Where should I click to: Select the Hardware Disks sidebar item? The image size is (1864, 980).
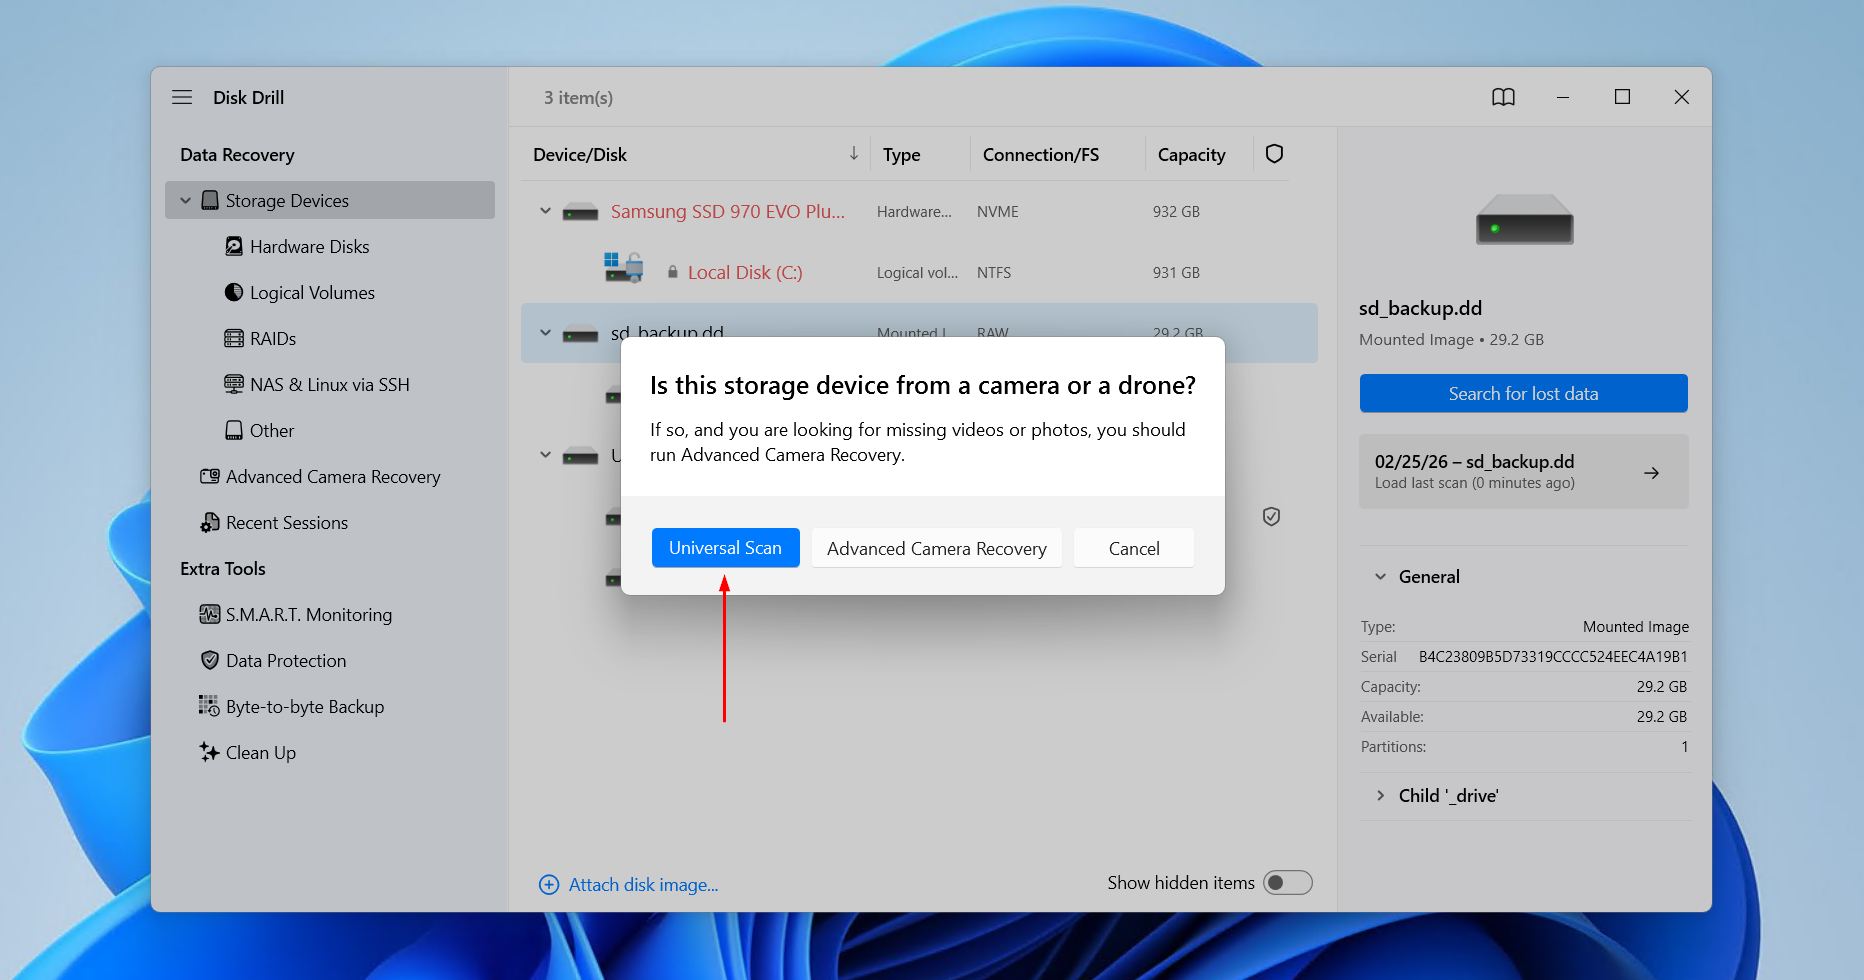tap(309, 247)
